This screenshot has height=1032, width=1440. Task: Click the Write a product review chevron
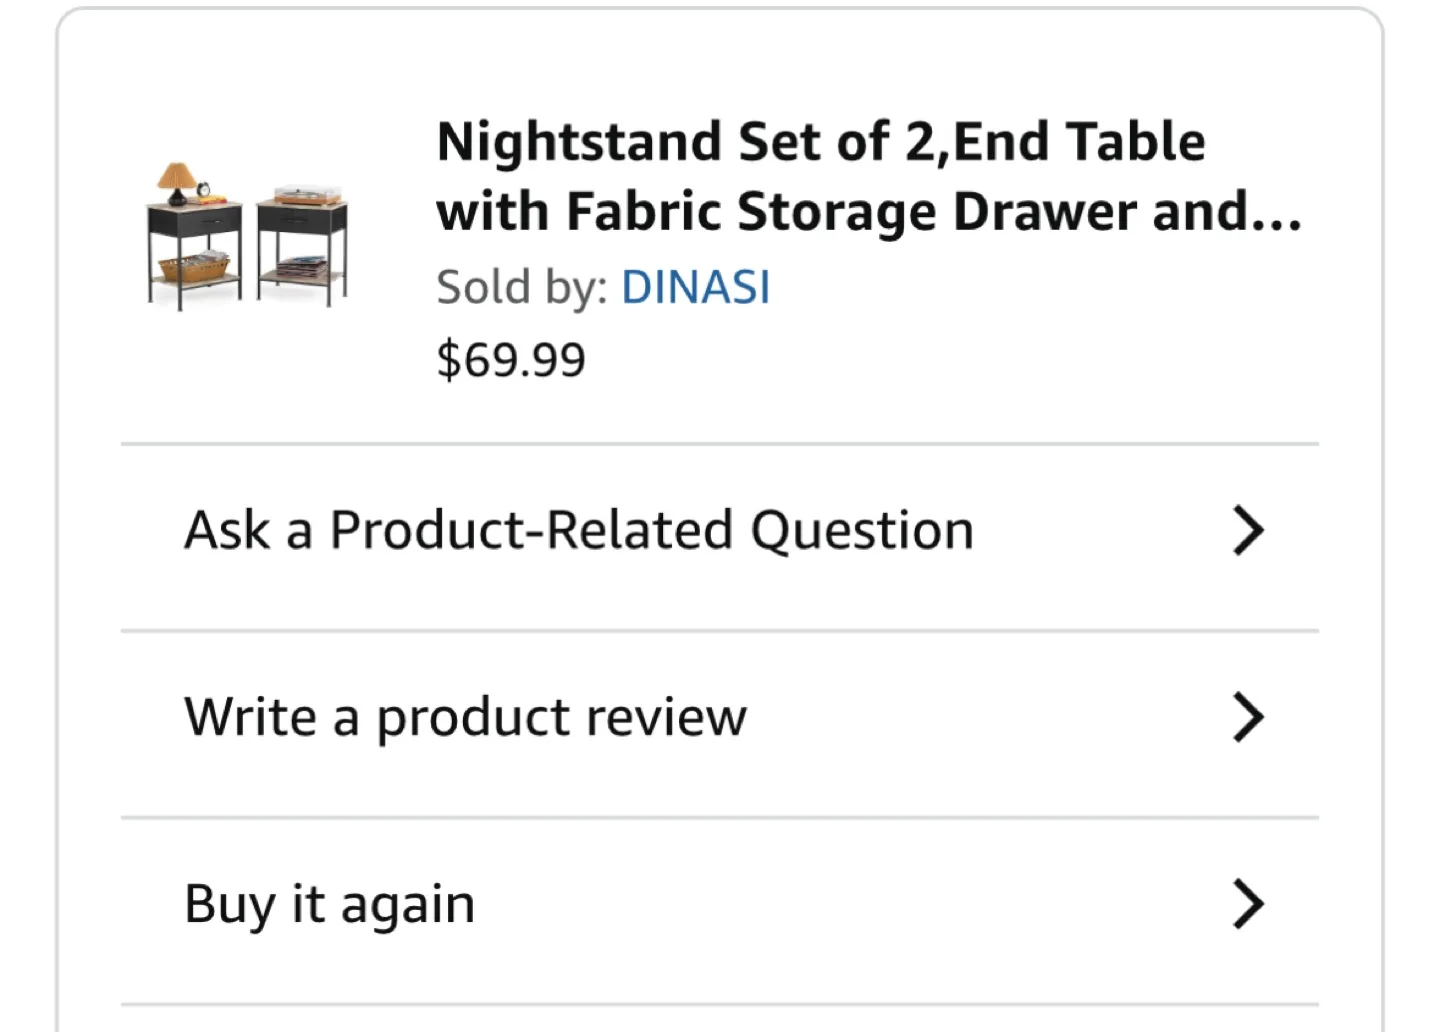click(1248, 716)
